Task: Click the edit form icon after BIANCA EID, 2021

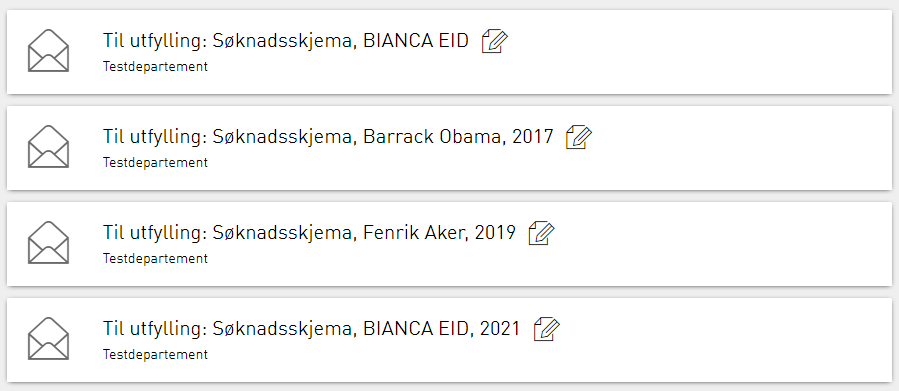Action: tap(546, 330)
